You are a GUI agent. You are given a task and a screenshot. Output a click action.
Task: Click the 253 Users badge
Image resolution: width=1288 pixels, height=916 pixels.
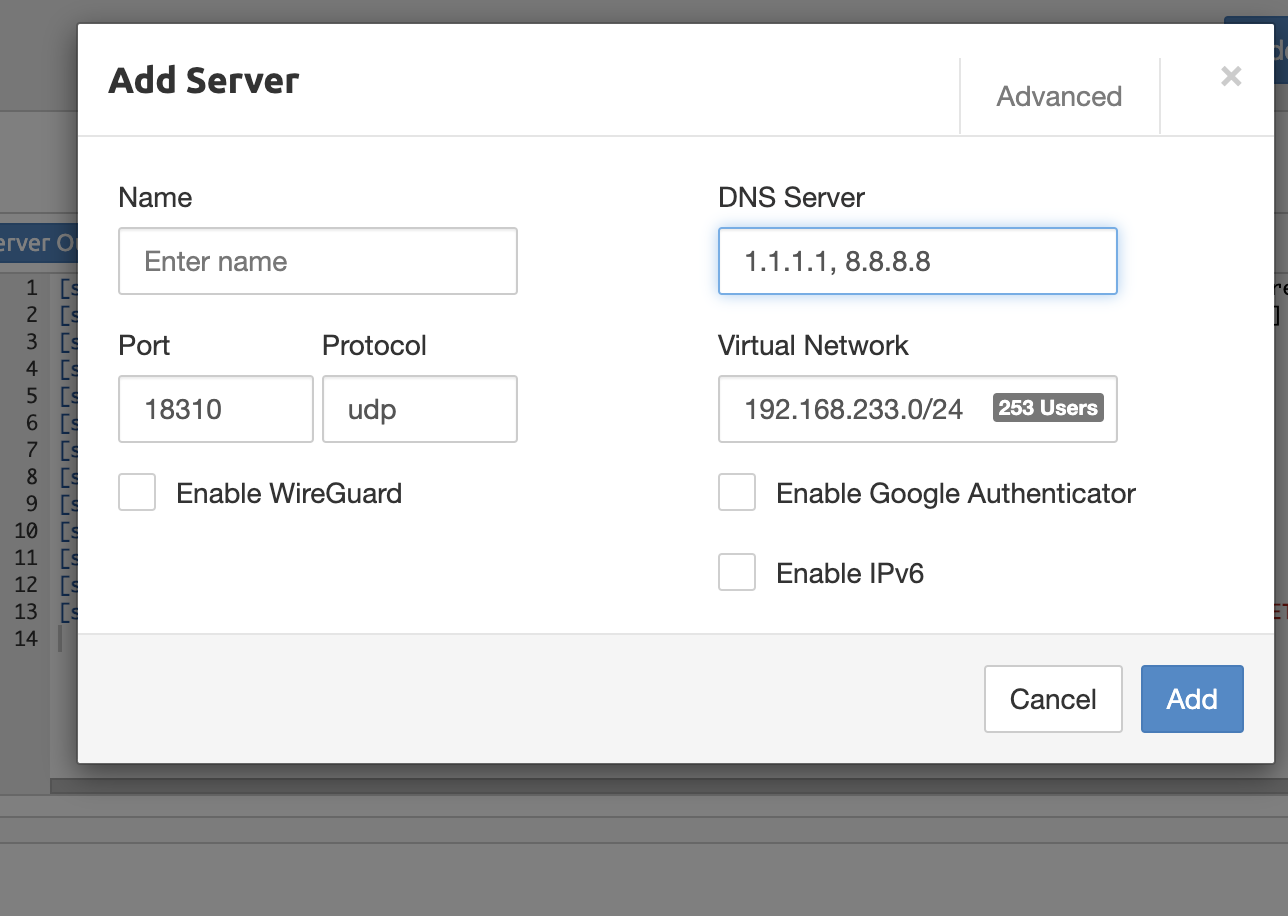[x=1048, y=408]
